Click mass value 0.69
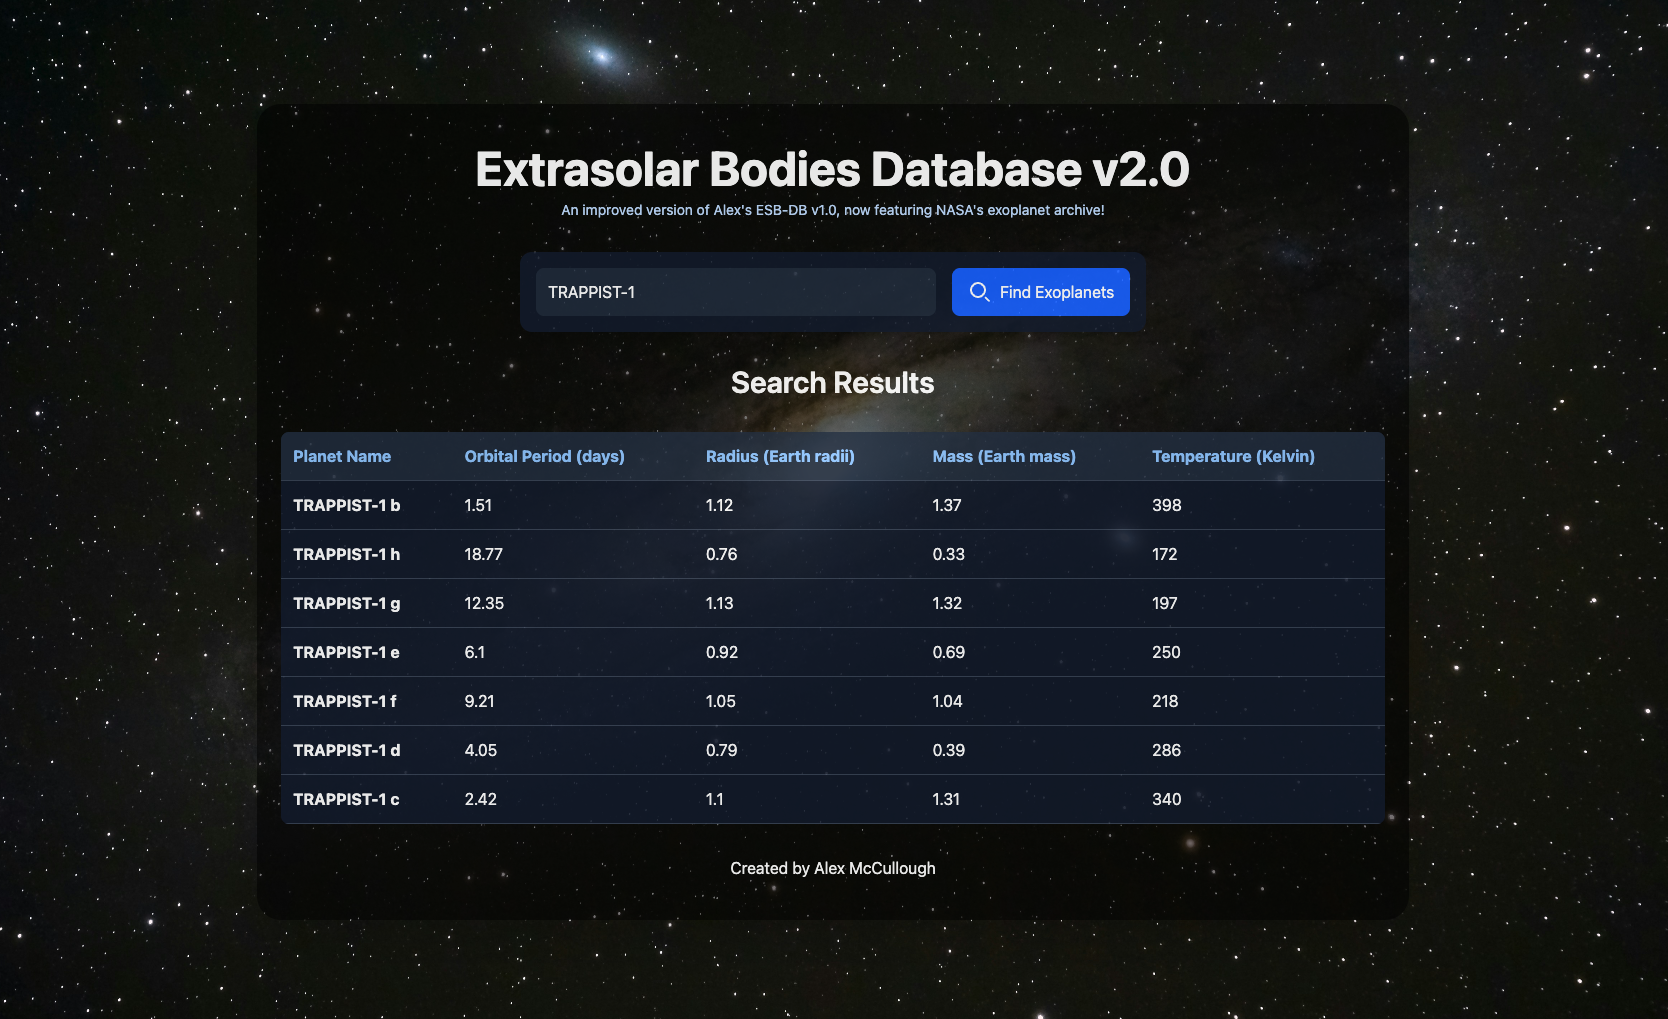The image size is (1668, 1019). pos(949,652)
